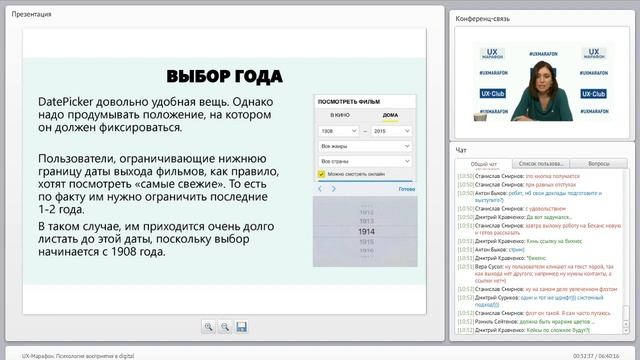Image resolution: width=640 pixels, height=360 pixels.
Task: Click the "Готово" link in the picker
Action: pyautogui.click(x=407, y=189)
